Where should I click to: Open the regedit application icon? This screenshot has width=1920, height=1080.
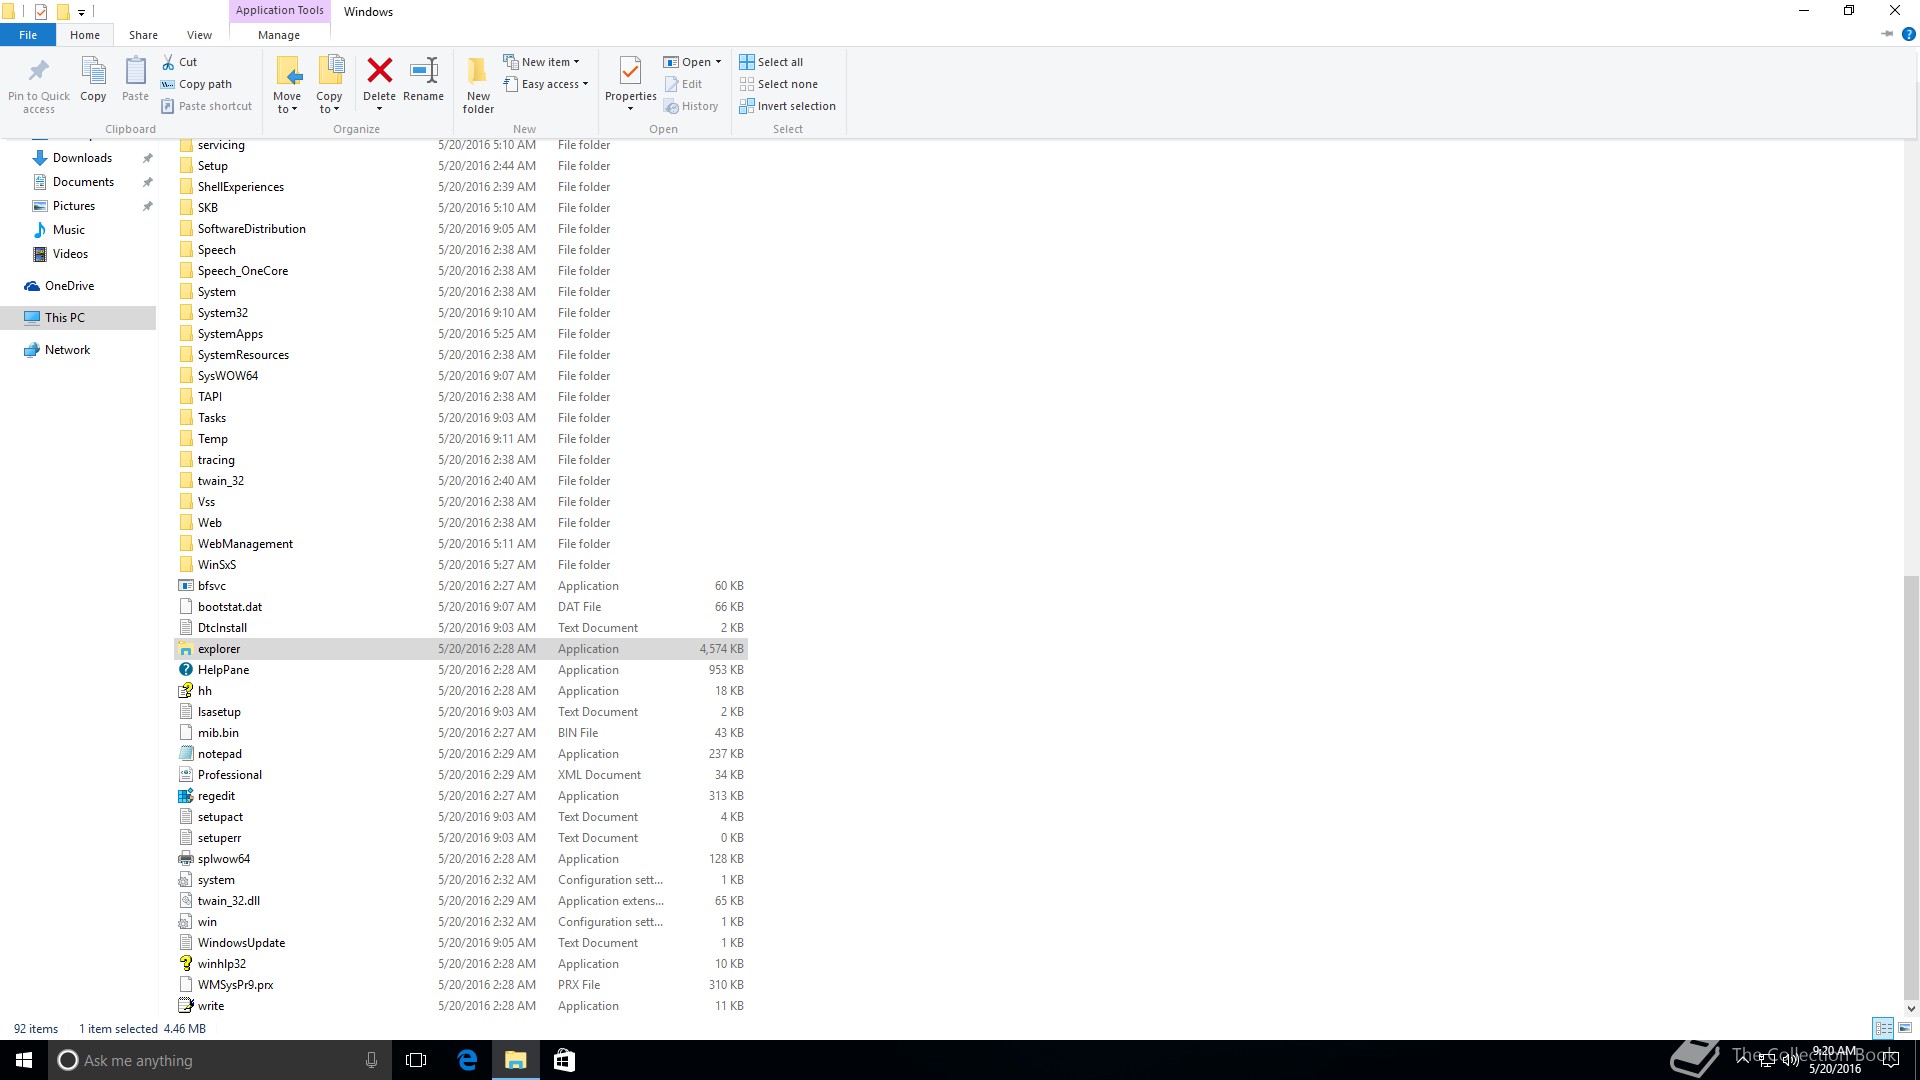point(186,796)
